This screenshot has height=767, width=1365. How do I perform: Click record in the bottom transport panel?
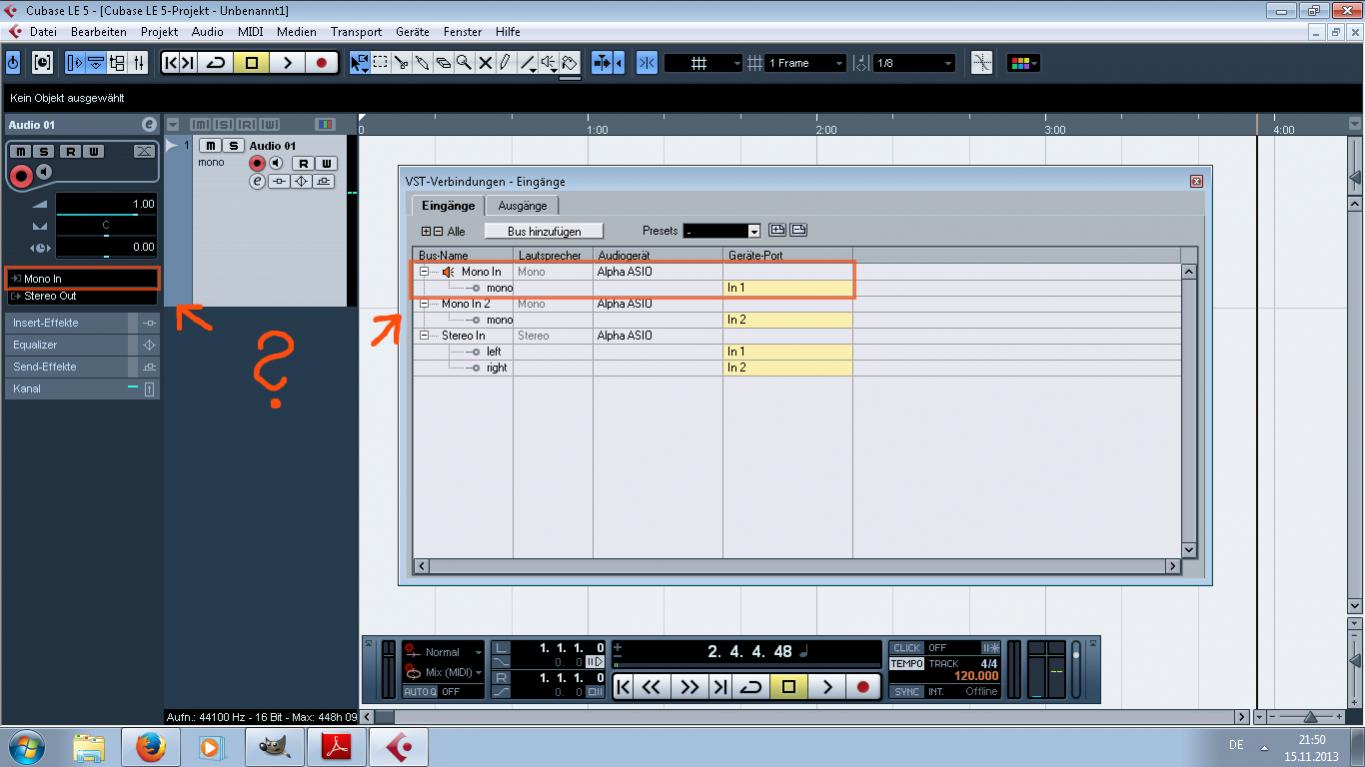coord(863,687)
